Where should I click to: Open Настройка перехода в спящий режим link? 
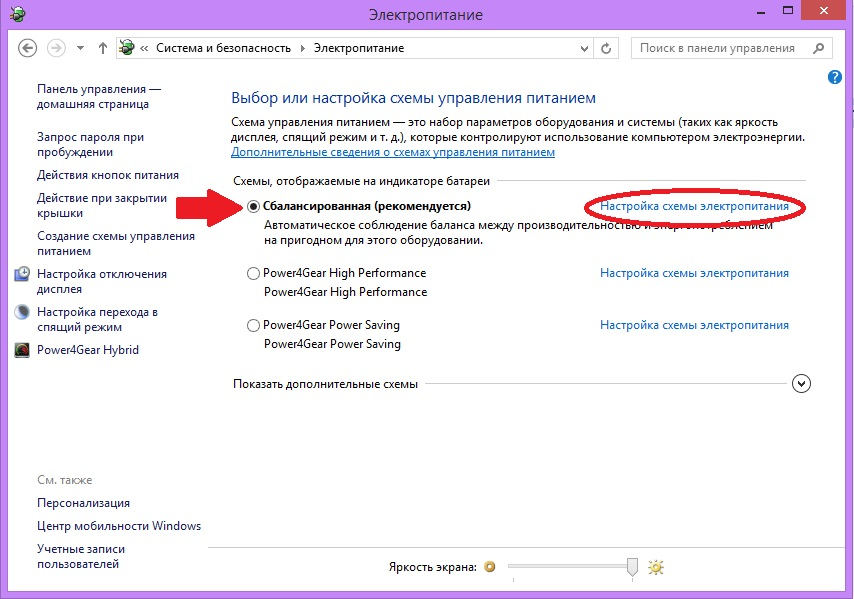point(97,320)
